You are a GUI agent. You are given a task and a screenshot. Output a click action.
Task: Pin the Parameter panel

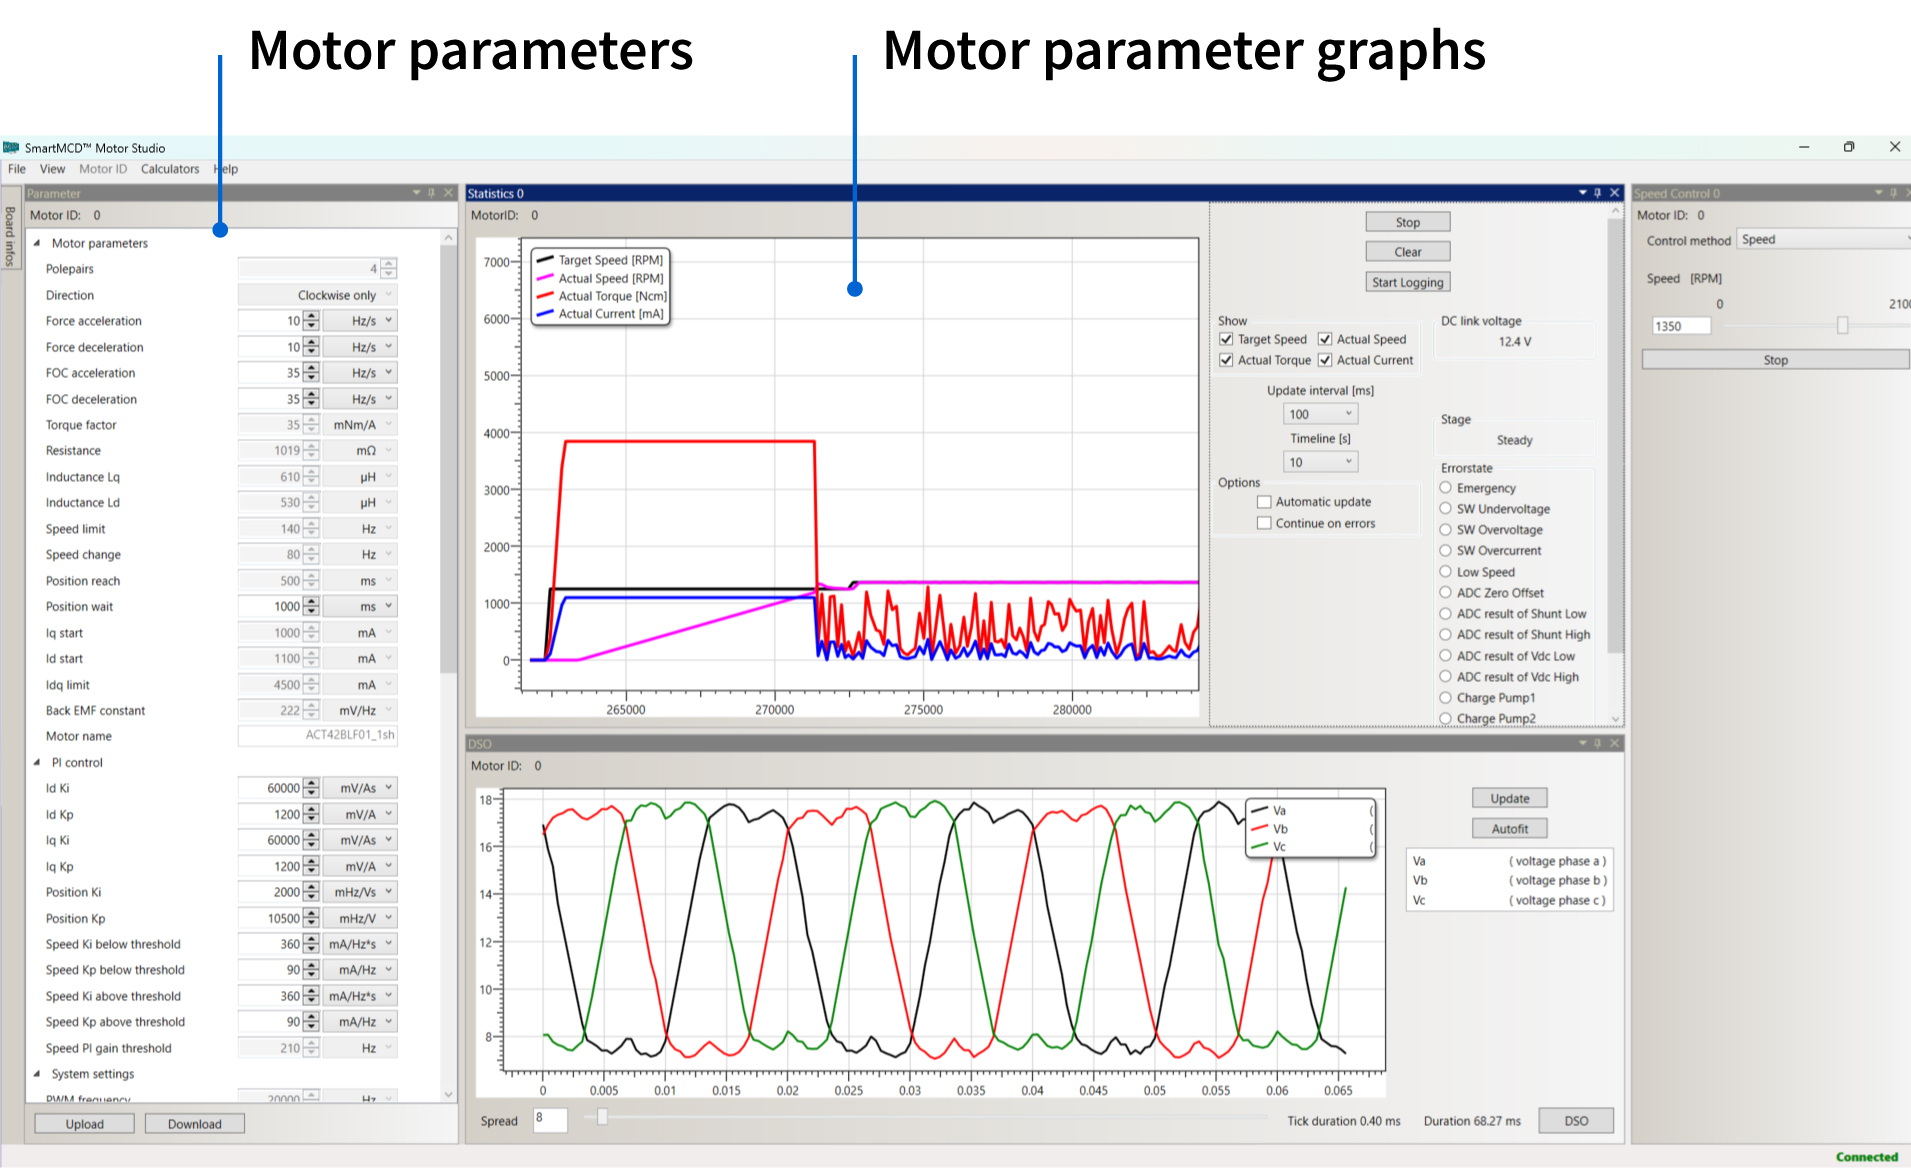[x=432, y=192]
